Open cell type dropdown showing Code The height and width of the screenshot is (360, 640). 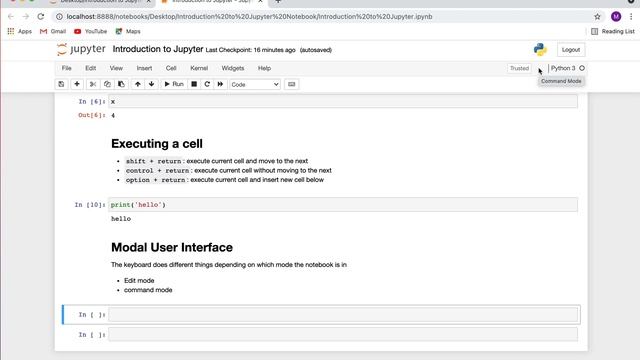pyautogui.click(x=255, y=84)
